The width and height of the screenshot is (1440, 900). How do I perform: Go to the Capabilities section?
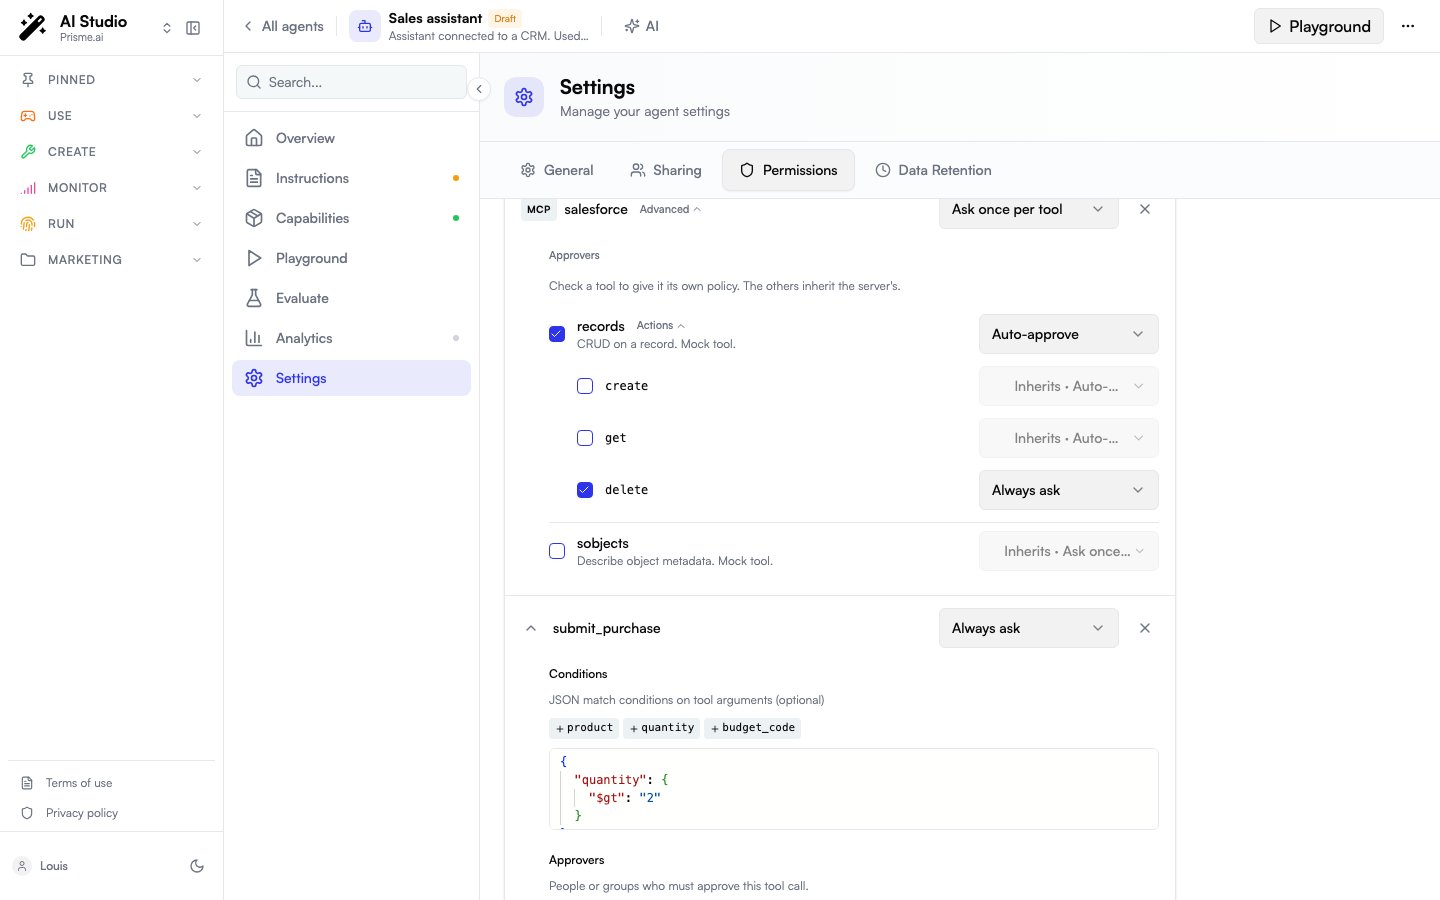pos(351,218)
